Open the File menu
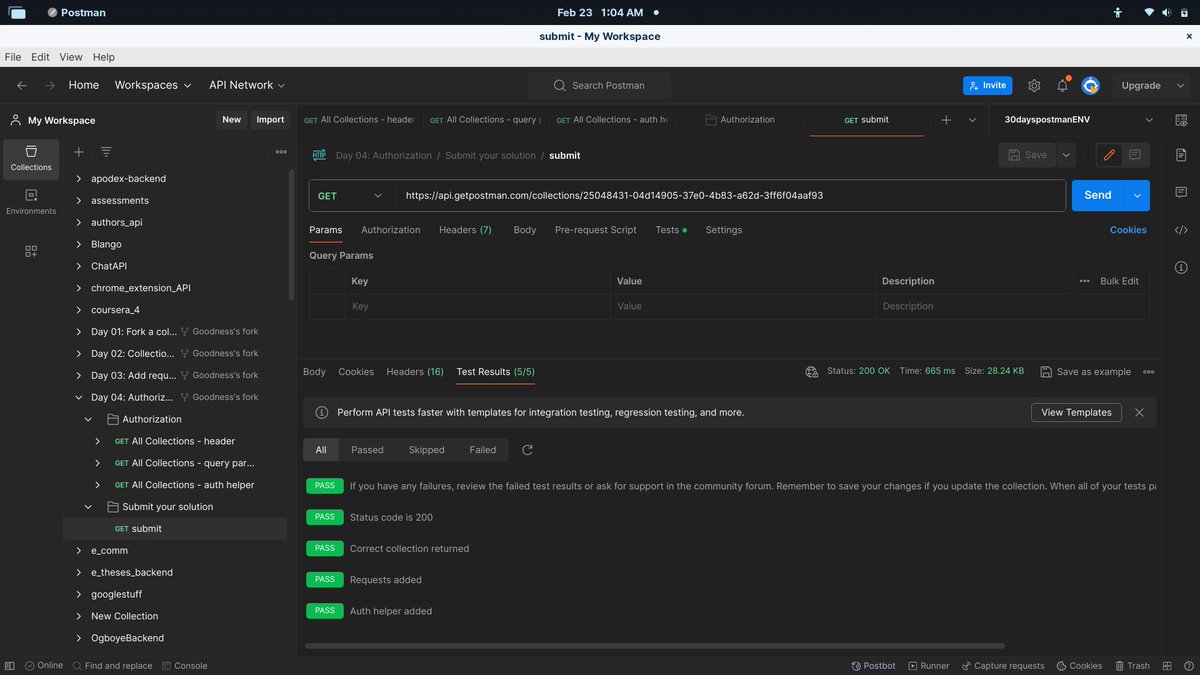The width and height of the screenshot is (1200, 675). [x=13, y=57]
